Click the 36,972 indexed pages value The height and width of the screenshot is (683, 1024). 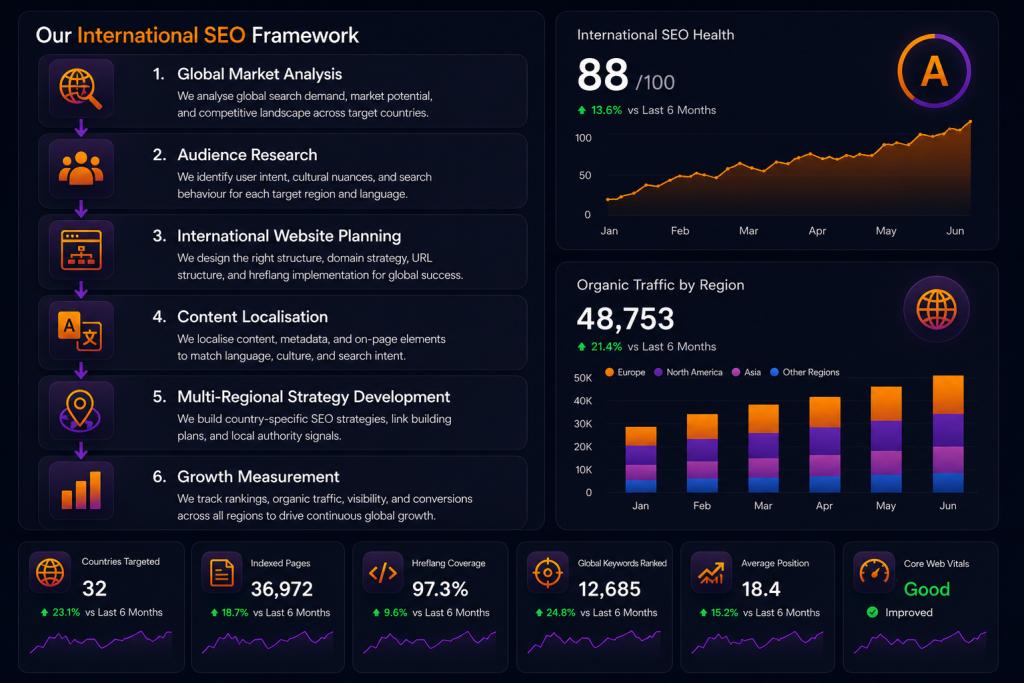tap(281, 589)
